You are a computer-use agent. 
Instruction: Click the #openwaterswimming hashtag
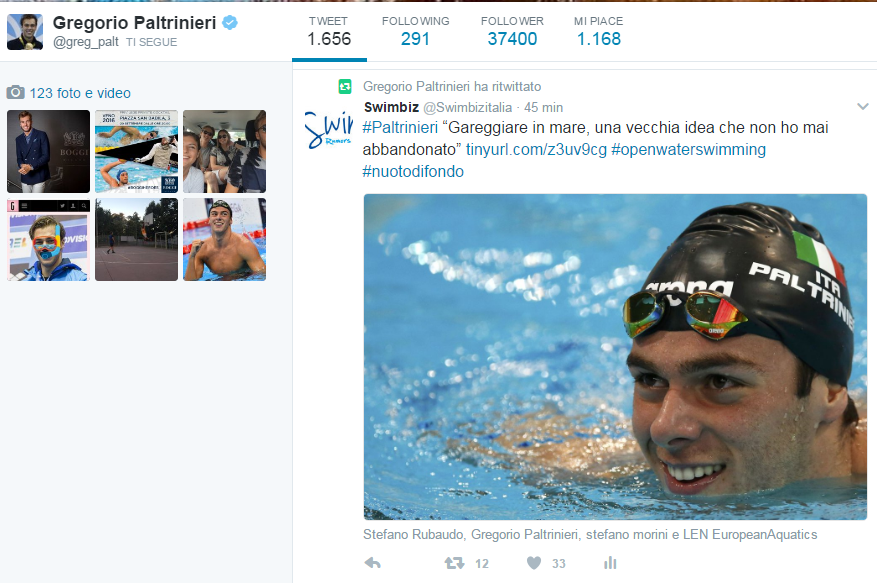[689, 149]
